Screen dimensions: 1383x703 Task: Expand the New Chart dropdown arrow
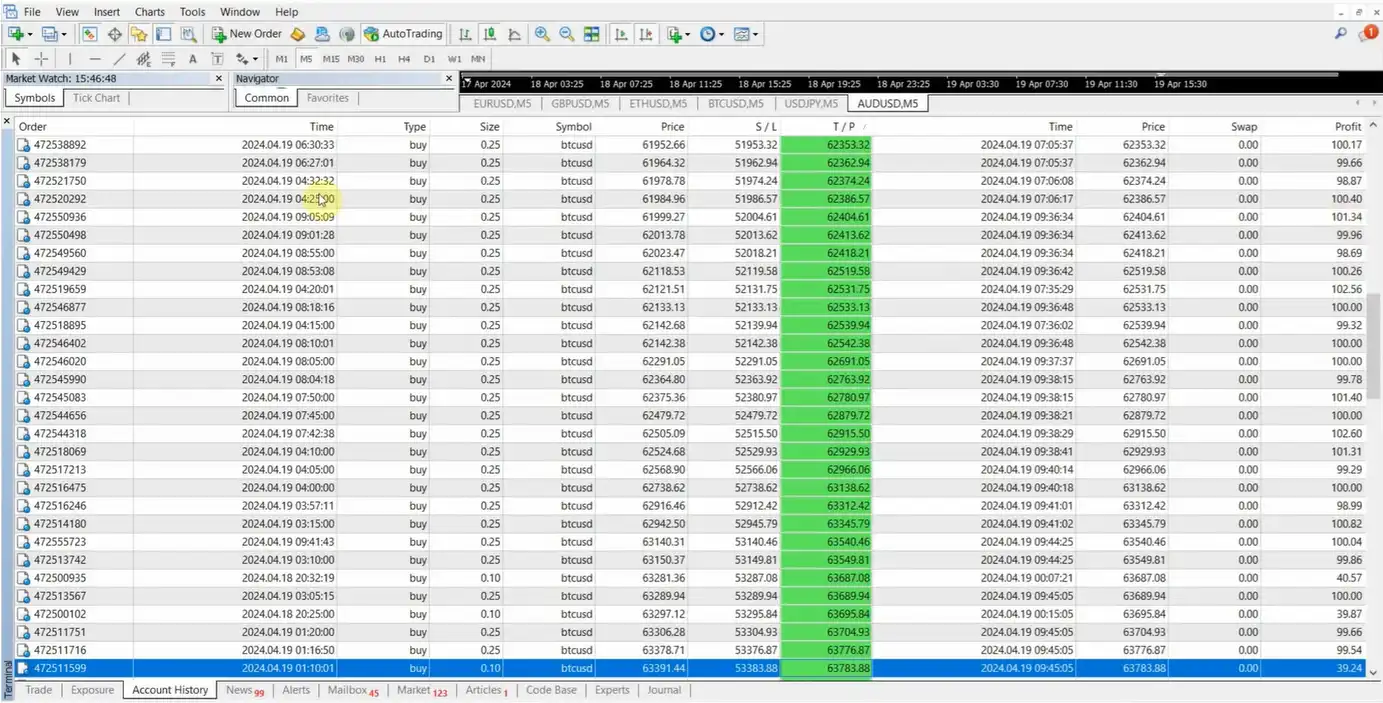(30, 34)
